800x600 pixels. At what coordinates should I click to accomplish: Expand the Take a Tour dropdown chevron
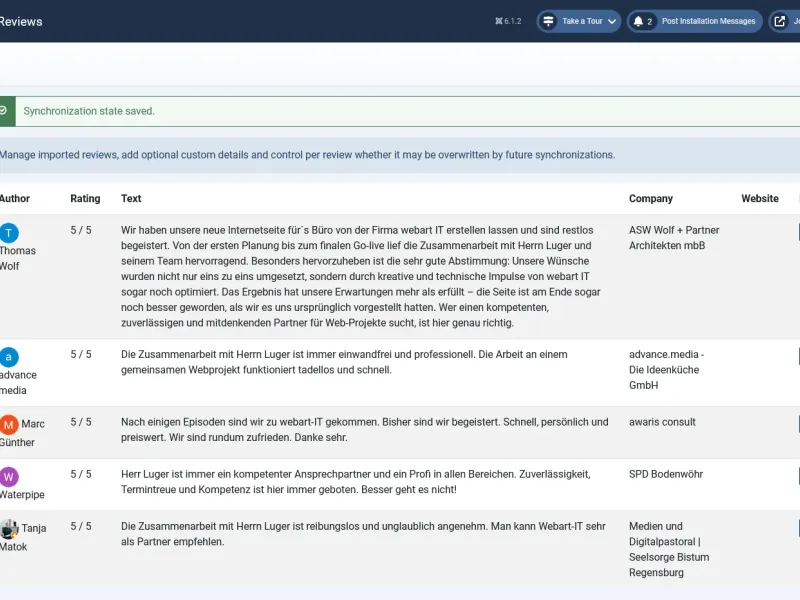(x=612, y=21)
